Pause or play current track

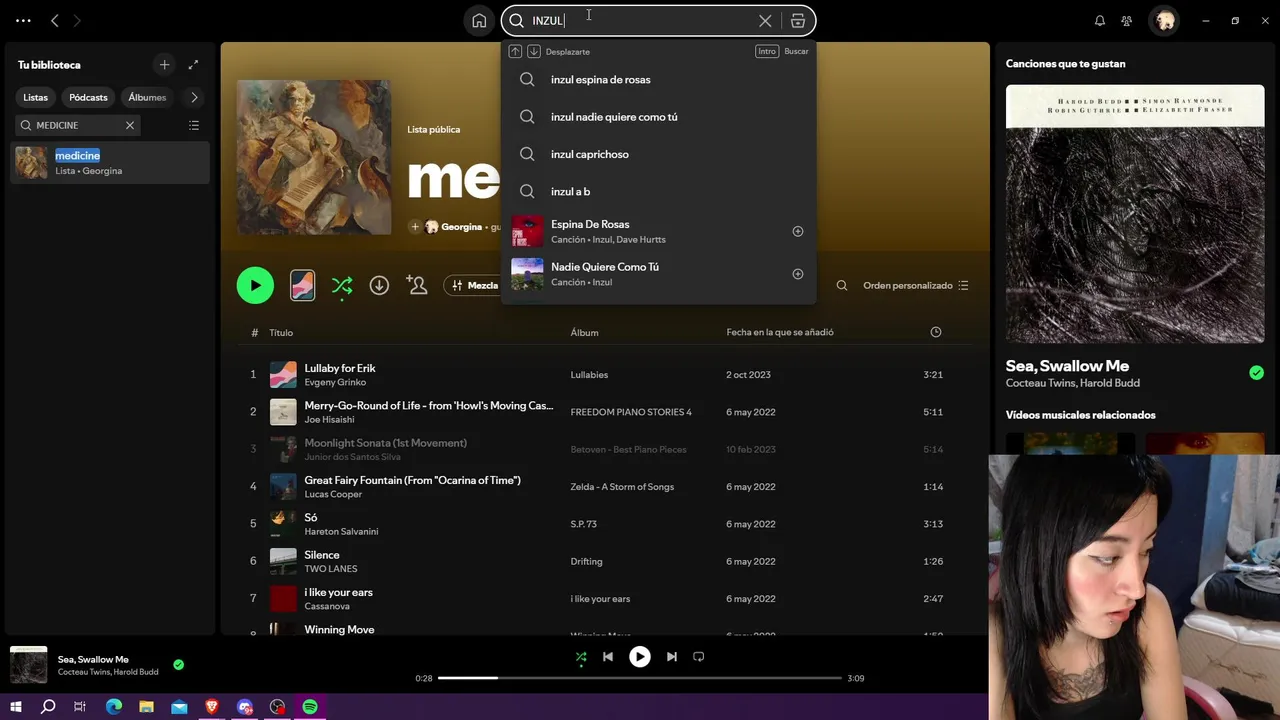(640, 657)
